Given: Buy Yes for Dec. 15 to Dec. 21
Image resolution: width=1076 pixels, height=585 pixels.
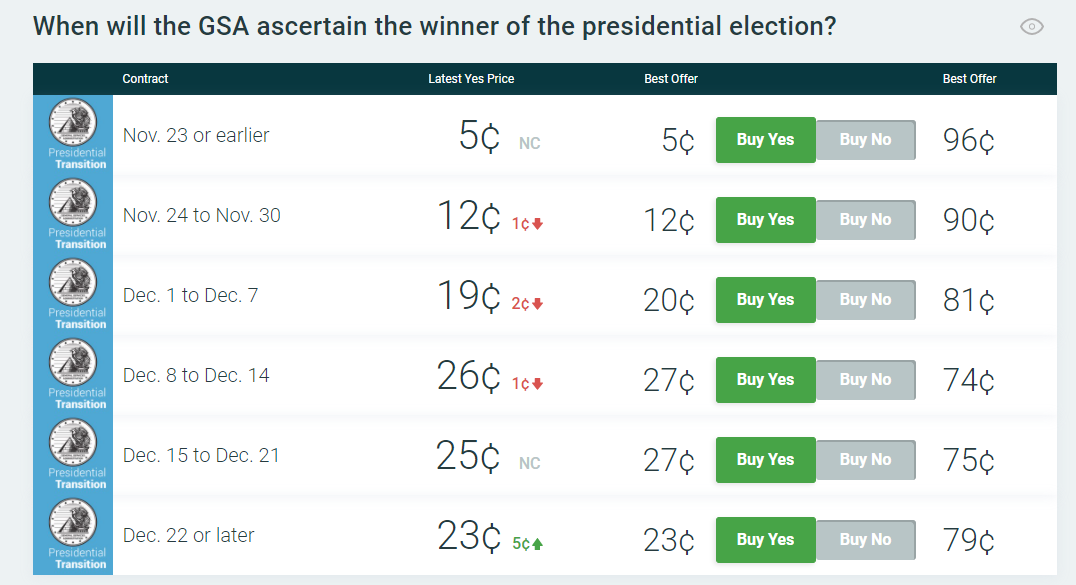Looking at the screenshot, I should tap(765, 460).
